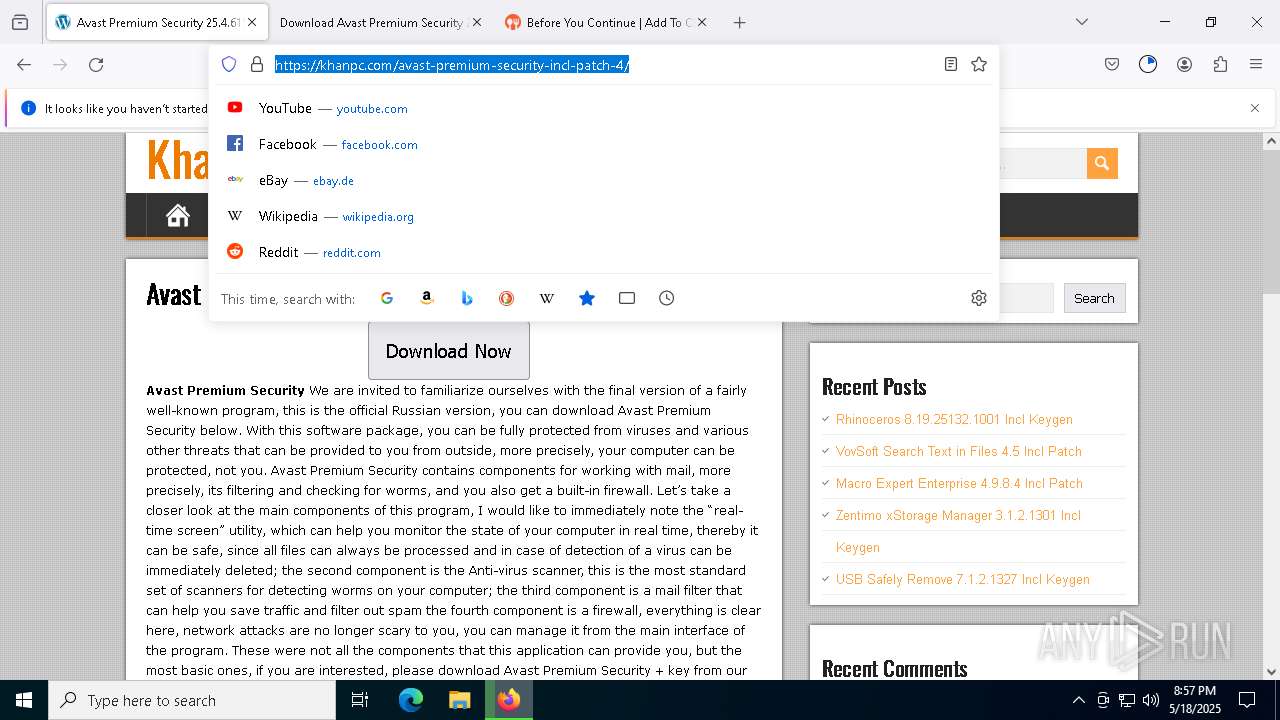Open tracking protection shield icon

click(229, 64)
